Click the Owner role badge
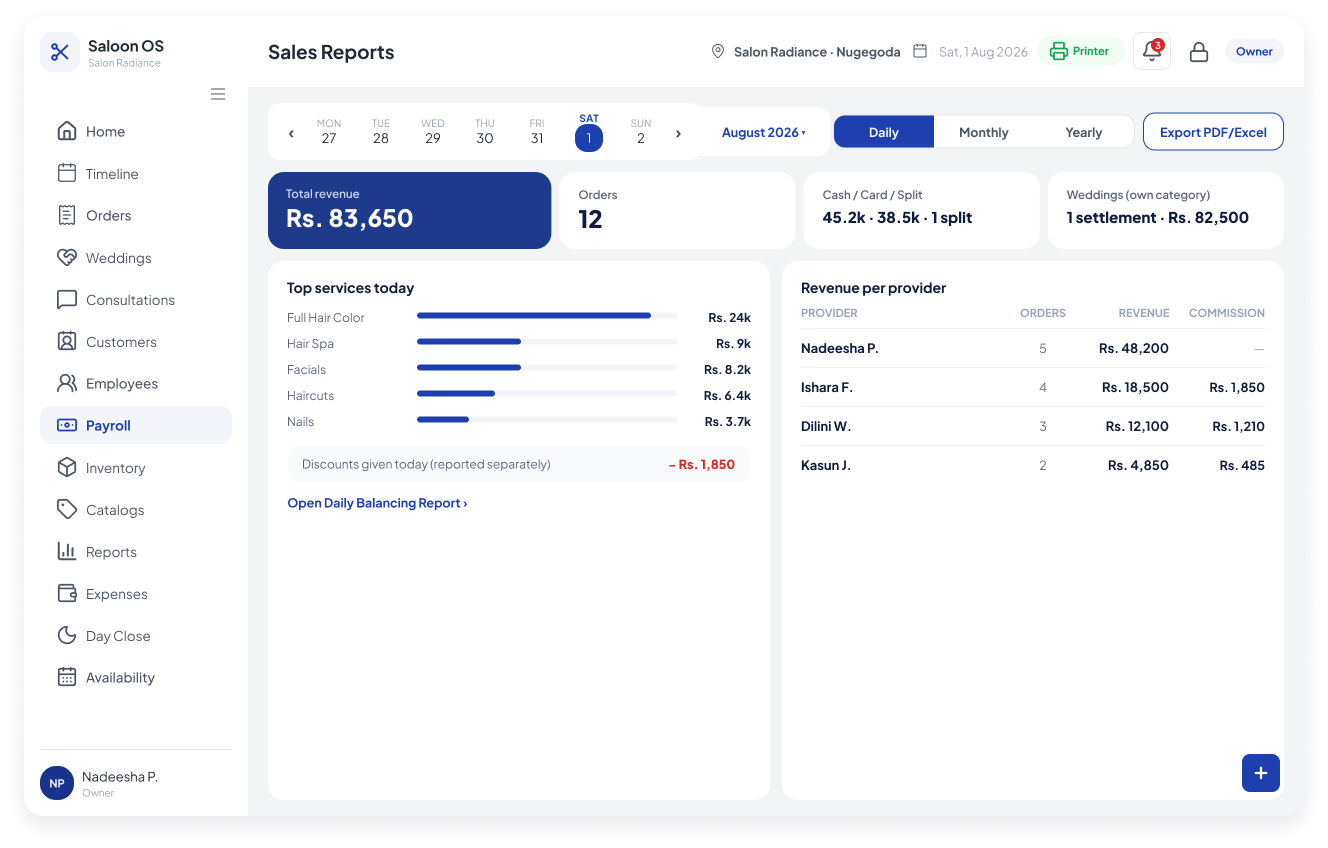 point(1254,51)
